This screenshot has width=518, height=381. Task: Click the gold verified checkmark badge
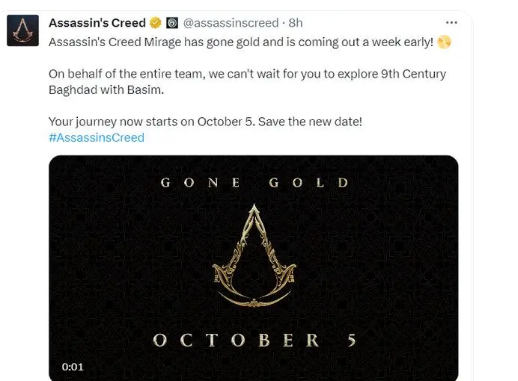point(155,23)
